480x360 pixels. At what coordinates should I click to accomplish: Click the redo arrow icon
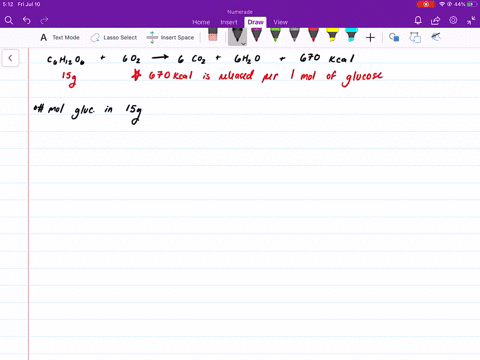44,21
